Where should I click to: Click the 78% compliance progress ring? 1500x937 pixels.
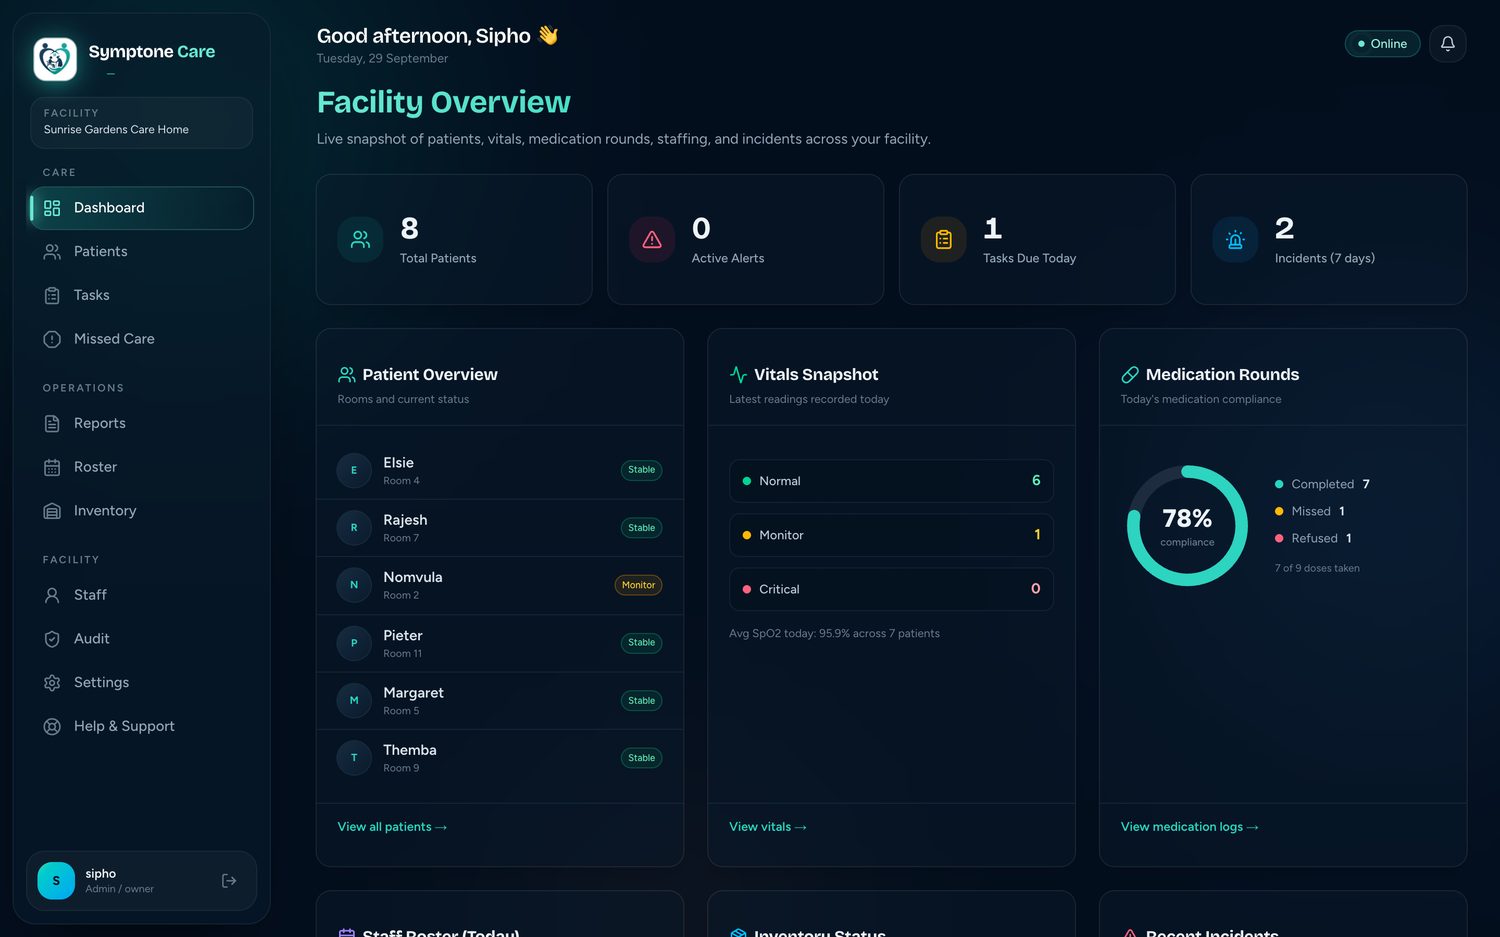[x=1187, y=526]
